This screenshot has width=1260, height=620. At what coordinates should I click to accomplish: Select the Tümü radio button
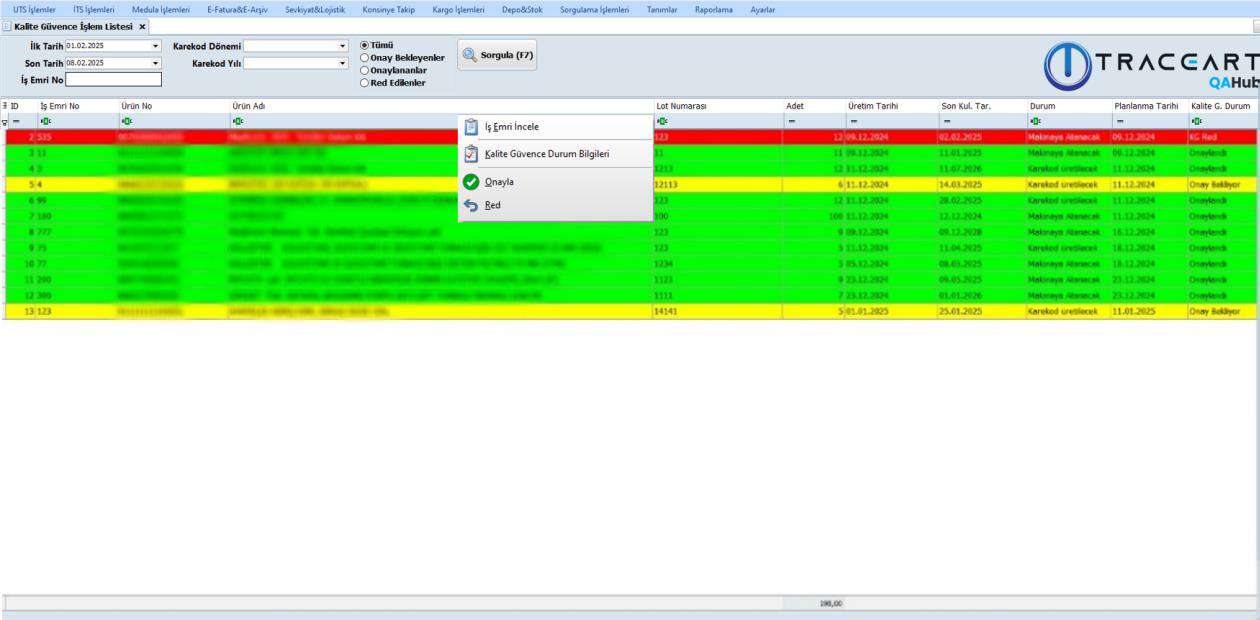point(364,45)
